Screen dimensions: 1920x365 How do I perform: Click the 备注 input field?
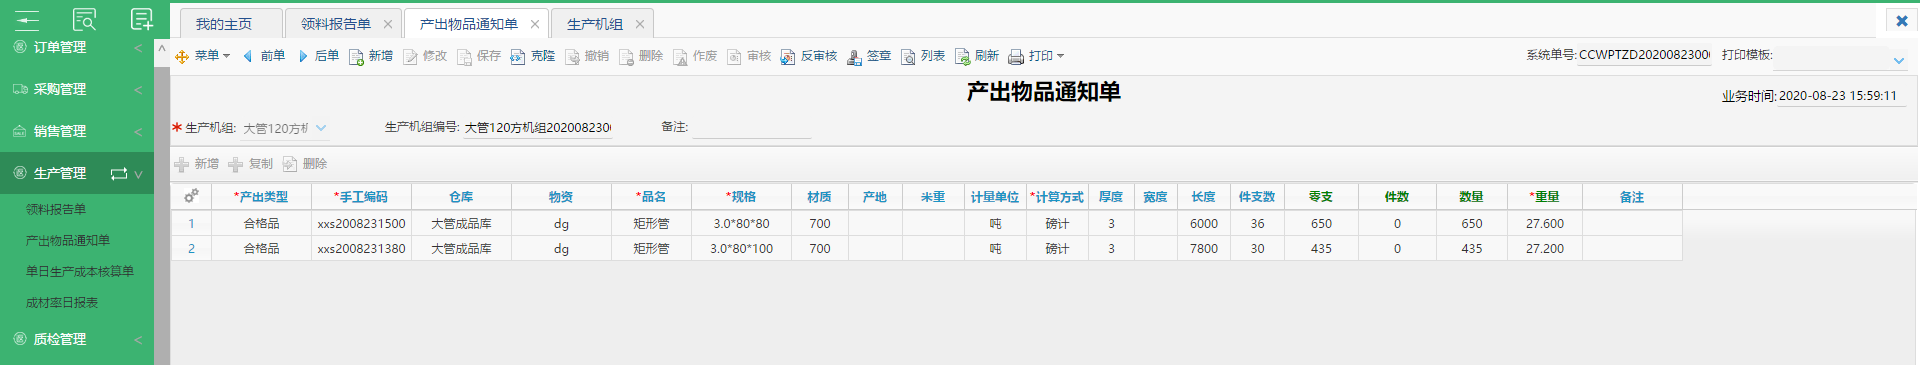pyautogui.click(x=751, y=128)
